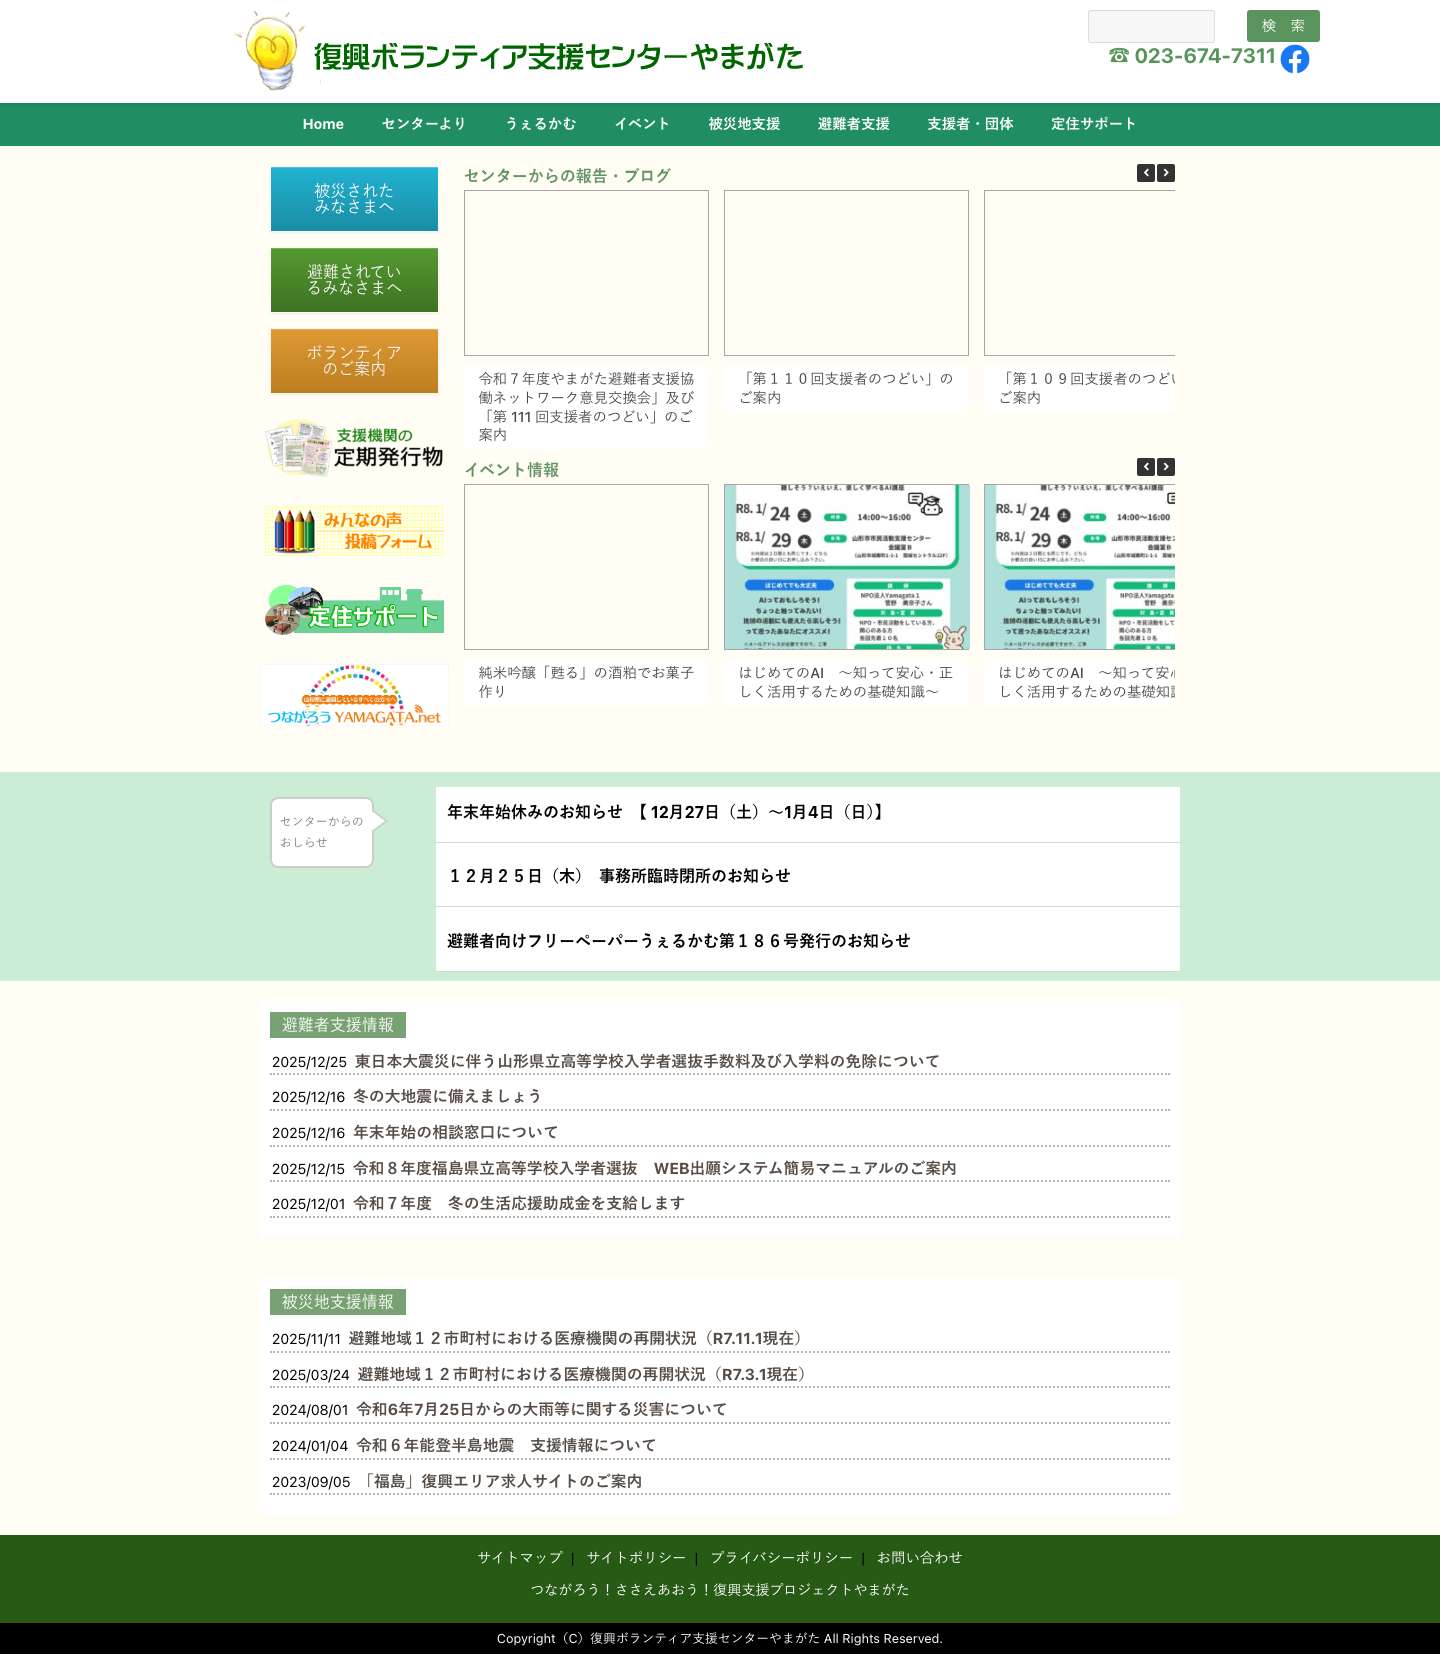
Task: Open つながろう!ささえあおう!復興支援プロジェクトやまがた link
Action: (720, 1589)
